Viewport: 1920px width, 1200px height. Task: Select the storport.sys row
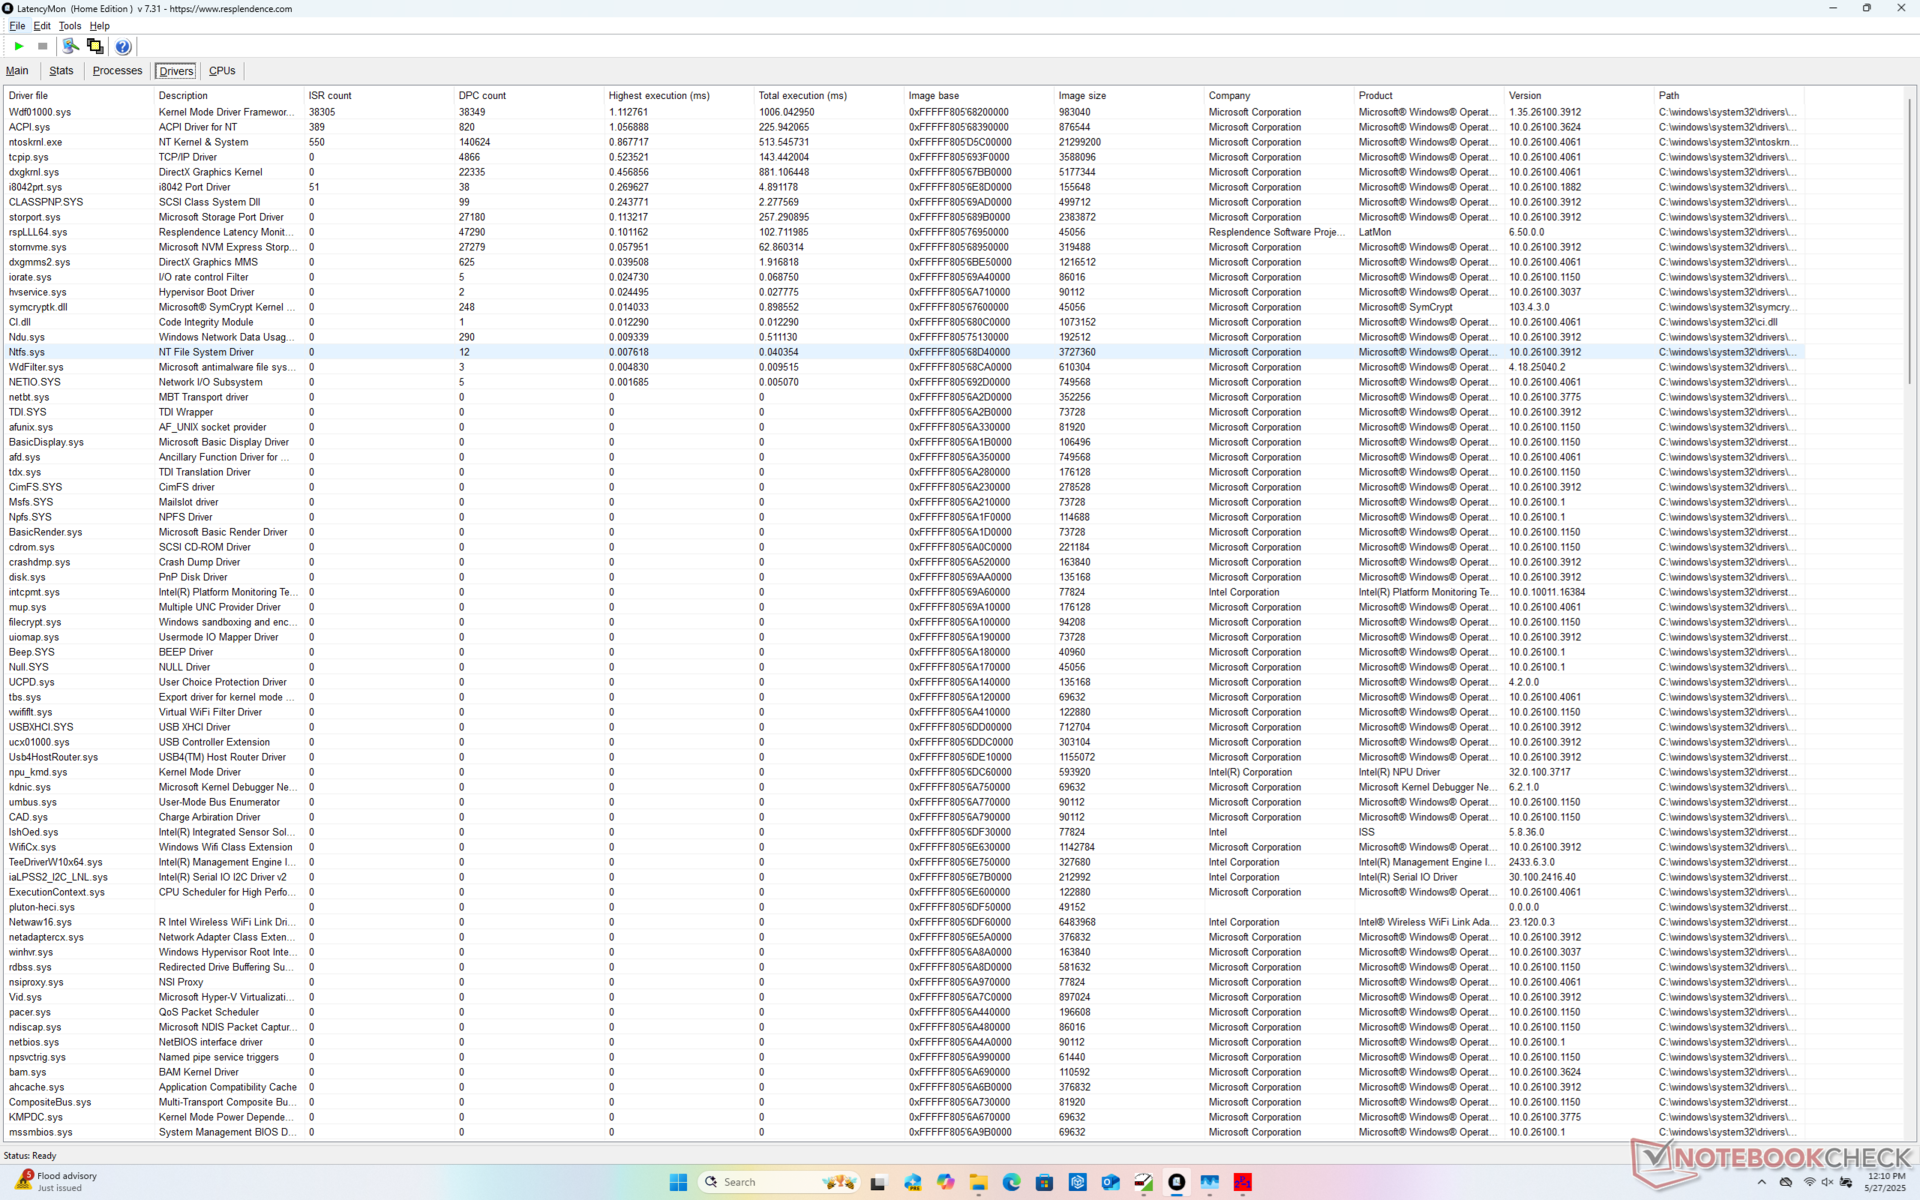tap(904, 217)
